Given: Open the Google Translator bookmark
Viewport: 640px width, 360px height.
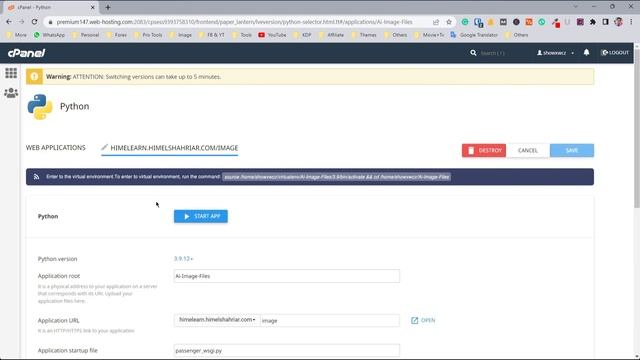Looking at the screenshot, I should tap(474, 35).
